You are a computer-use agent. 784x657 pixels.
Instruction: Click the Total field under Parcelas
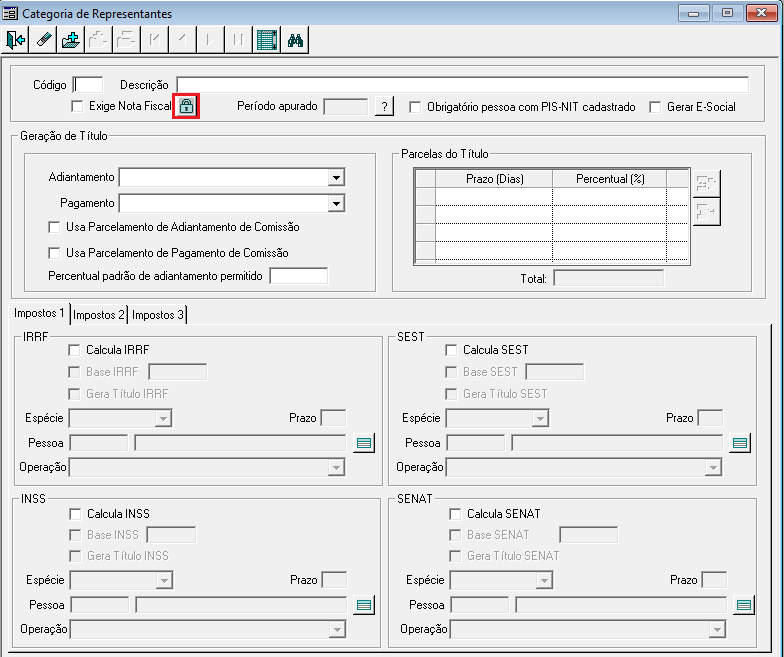pos(608,278)
